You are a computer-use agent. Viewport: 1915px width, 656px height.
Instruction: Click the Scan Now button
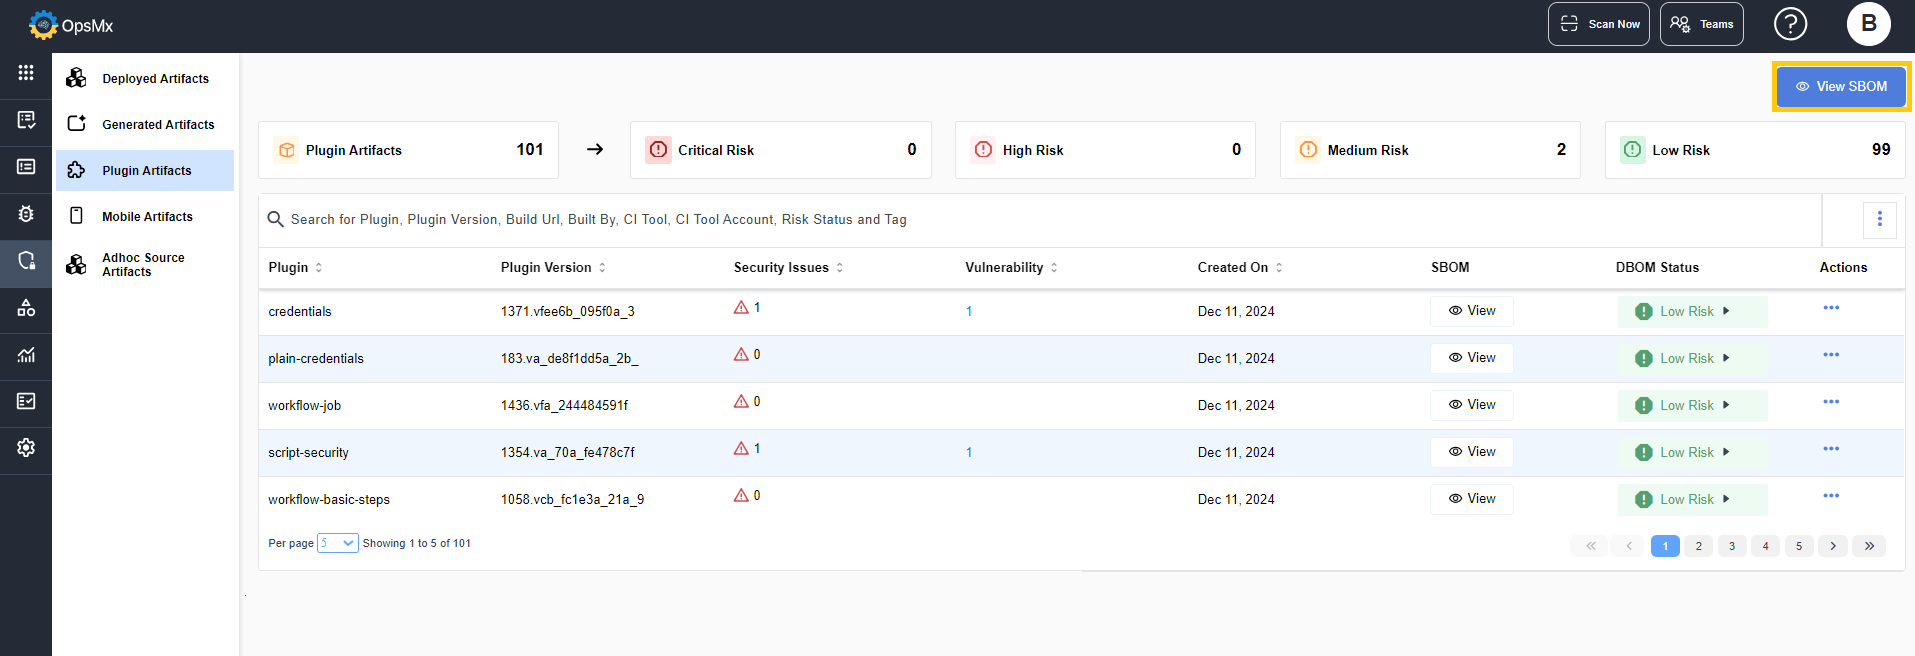click(x=1599, y=24)
